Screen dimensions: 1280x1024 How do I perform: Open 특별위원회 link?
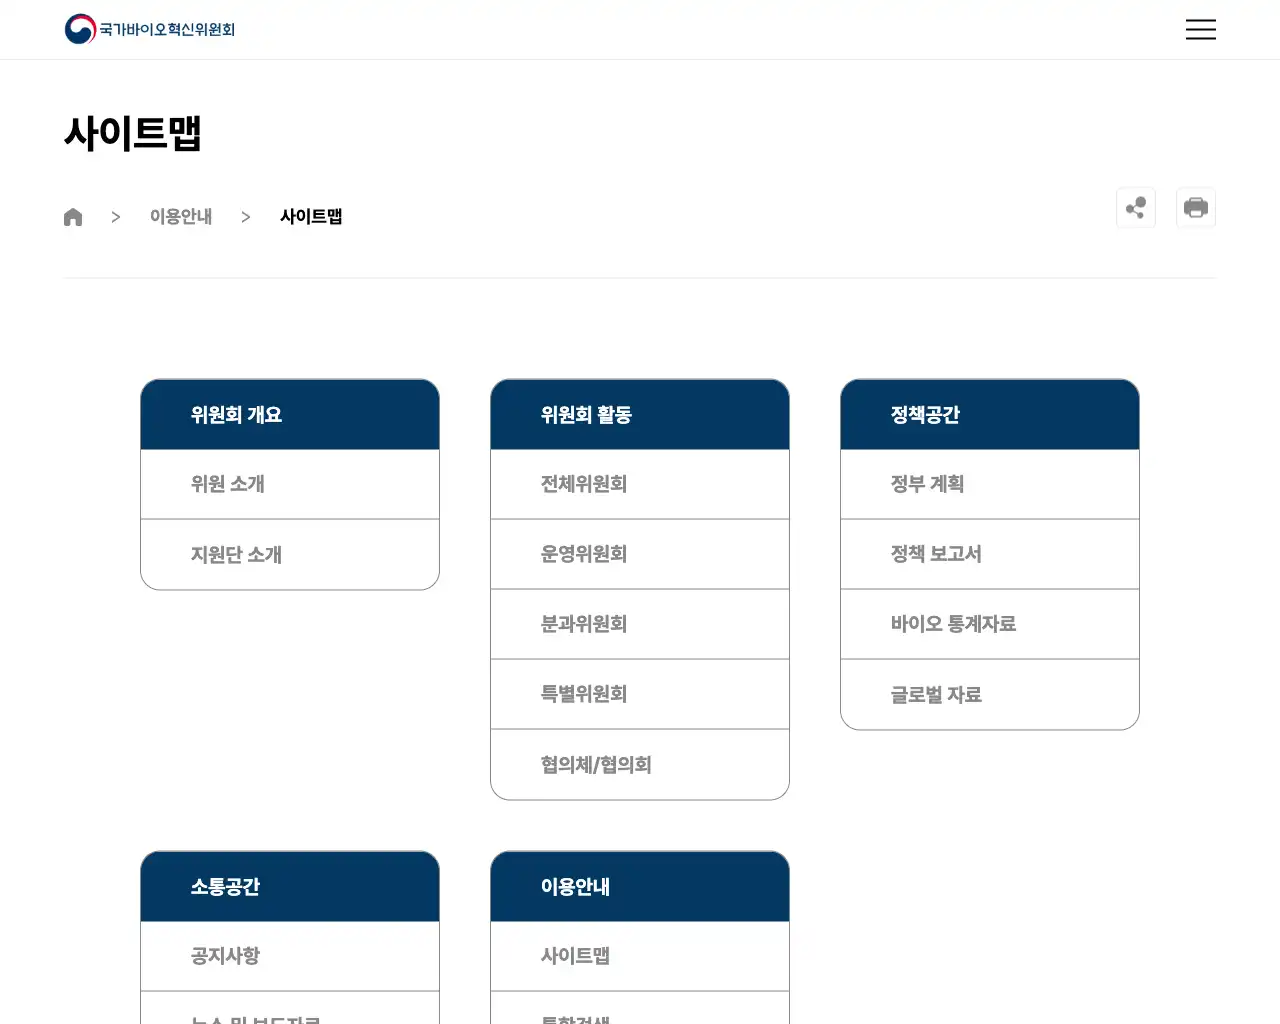640,694
